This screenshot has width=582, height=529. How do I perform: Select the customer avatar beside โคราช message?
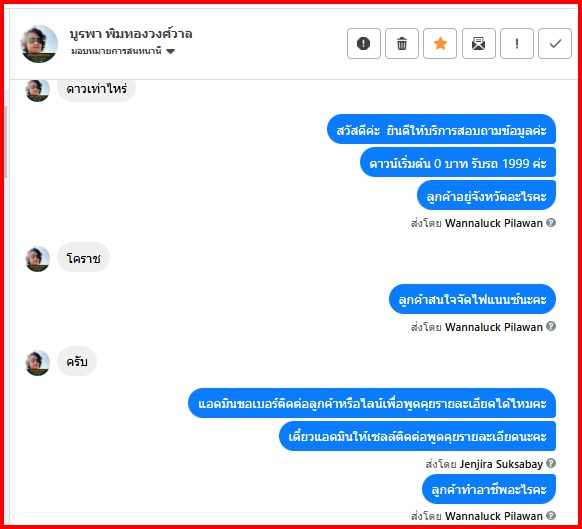[x=37, y=259]
